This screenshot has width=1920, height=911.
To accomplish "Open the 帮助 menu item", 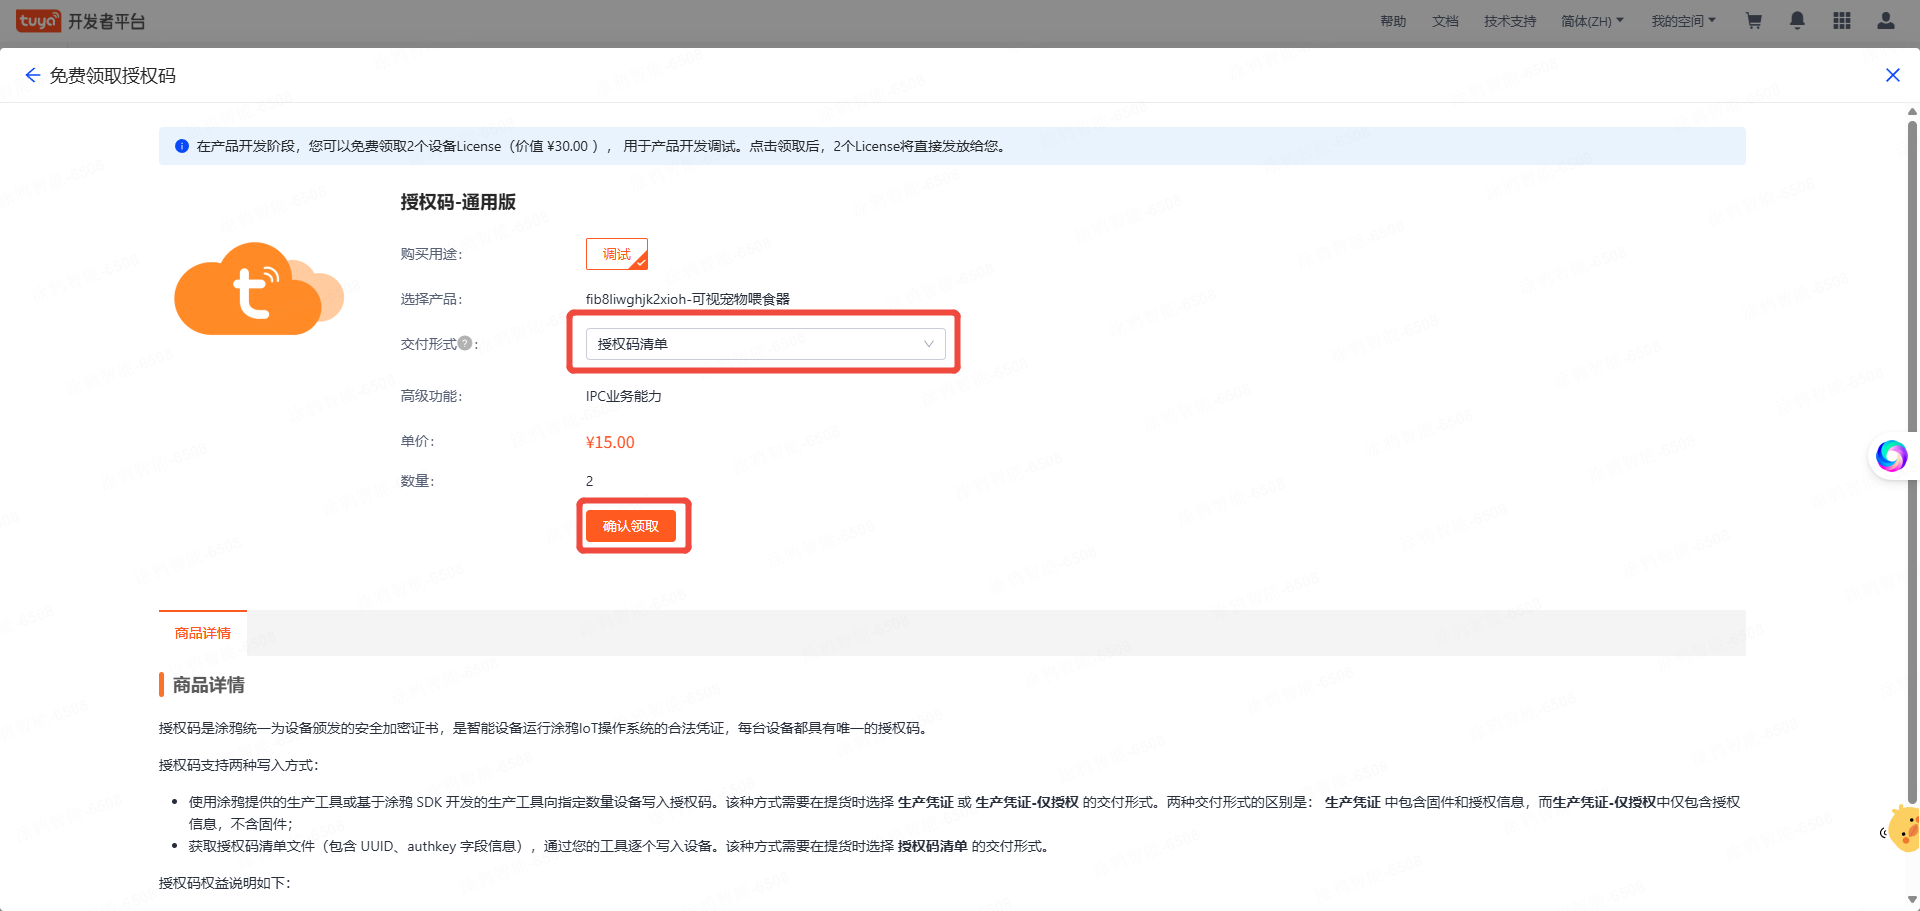I will tap(1393, 21).
